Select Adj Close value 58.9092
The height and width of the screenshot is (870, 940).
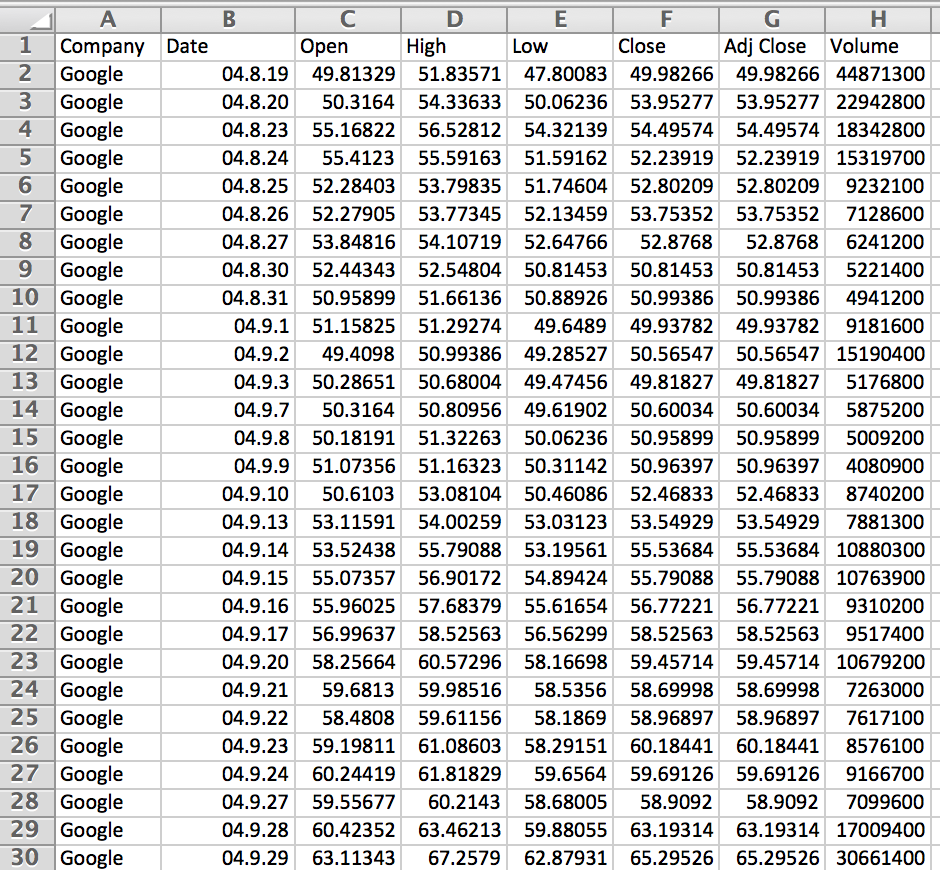pos(772,802)
